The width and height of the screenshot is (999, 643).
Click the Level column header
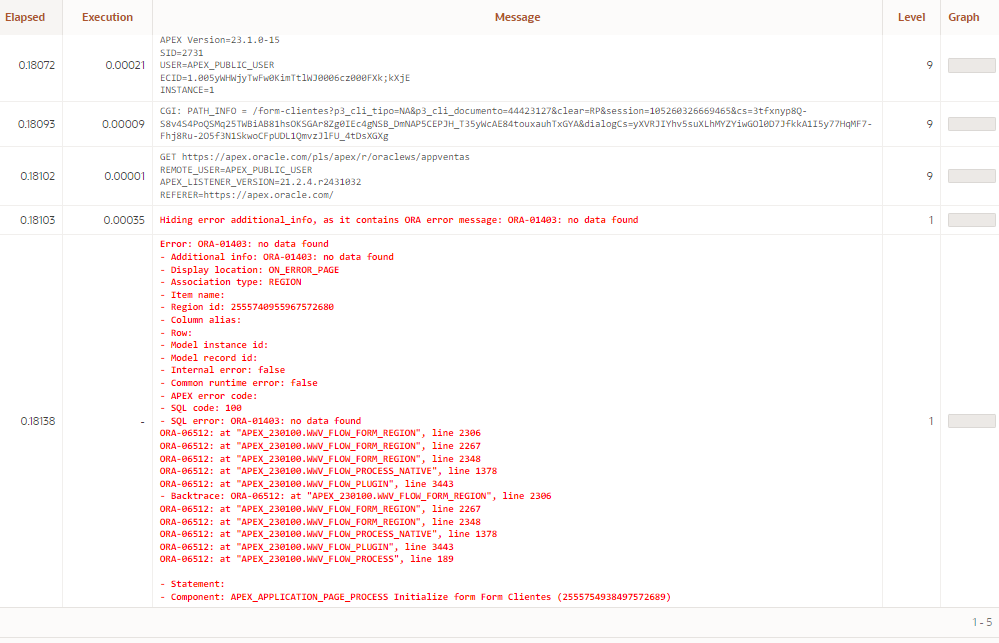point(911,17)
